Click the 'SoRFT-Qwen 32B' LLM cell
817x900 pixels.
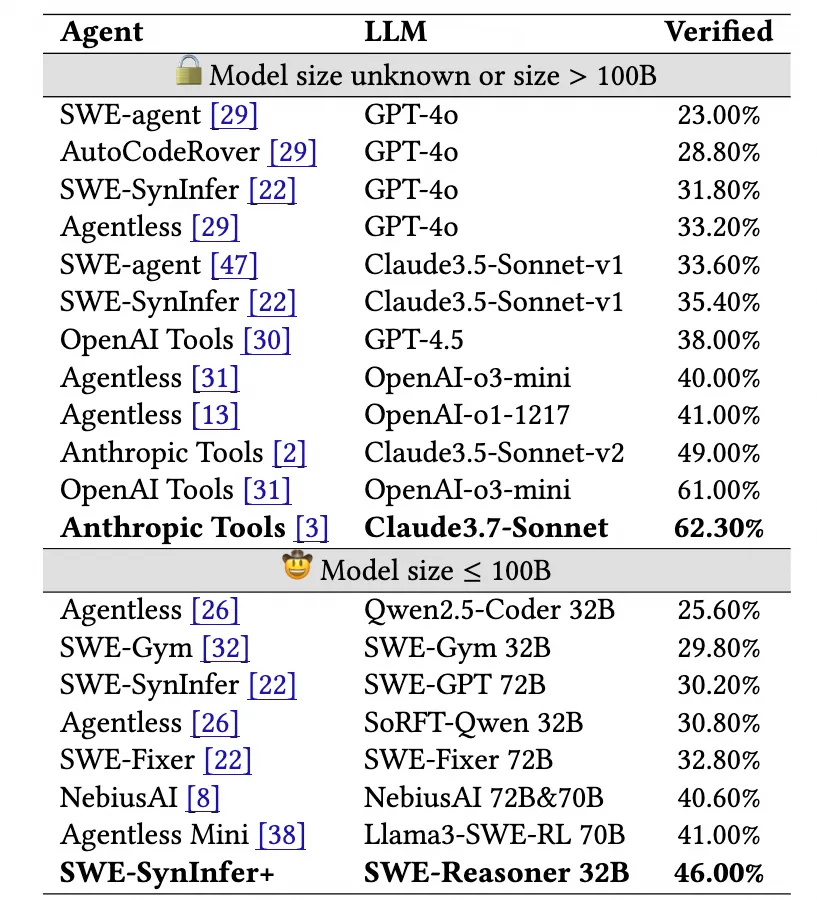click(x=474, y=723)
